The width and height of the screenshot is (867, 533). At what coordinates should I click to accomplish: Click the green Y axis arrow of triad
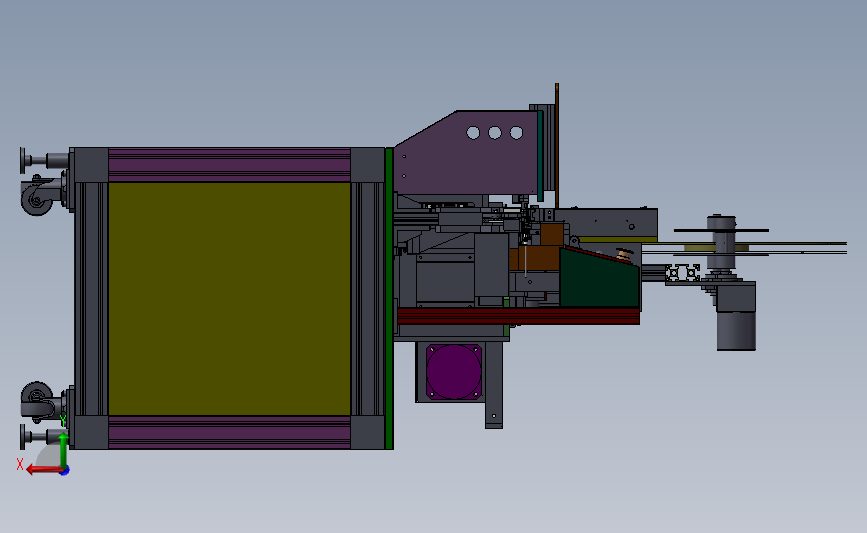tap(64, 451)
